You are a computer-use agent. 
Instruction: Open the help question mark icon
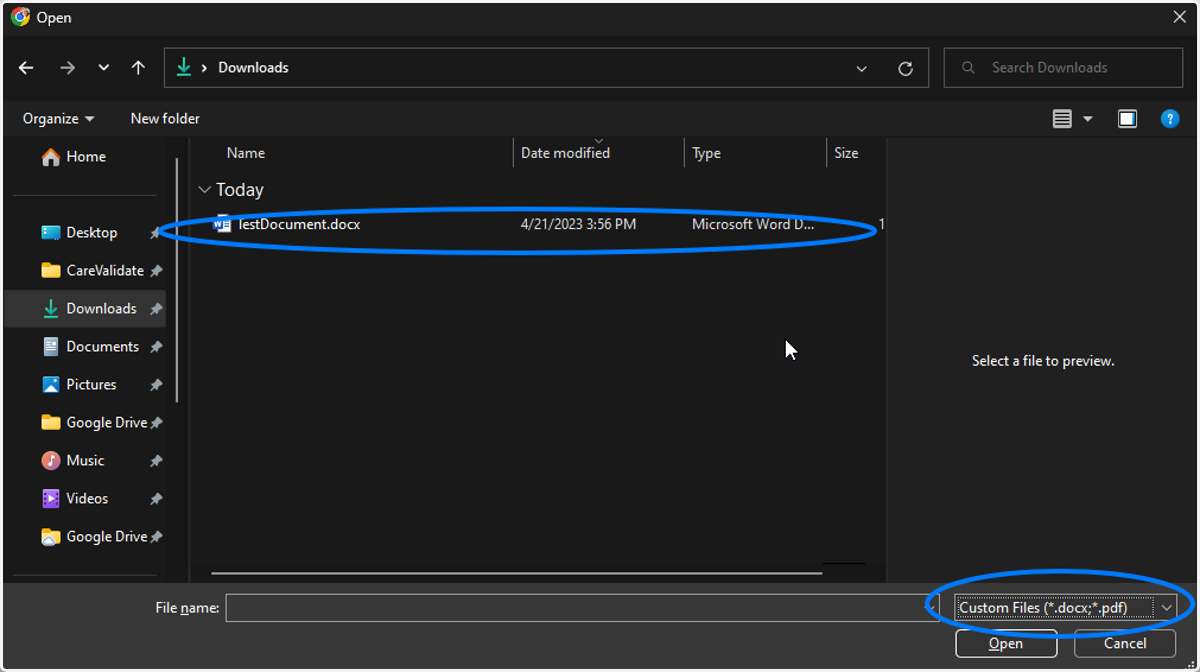click(1169, 119)
